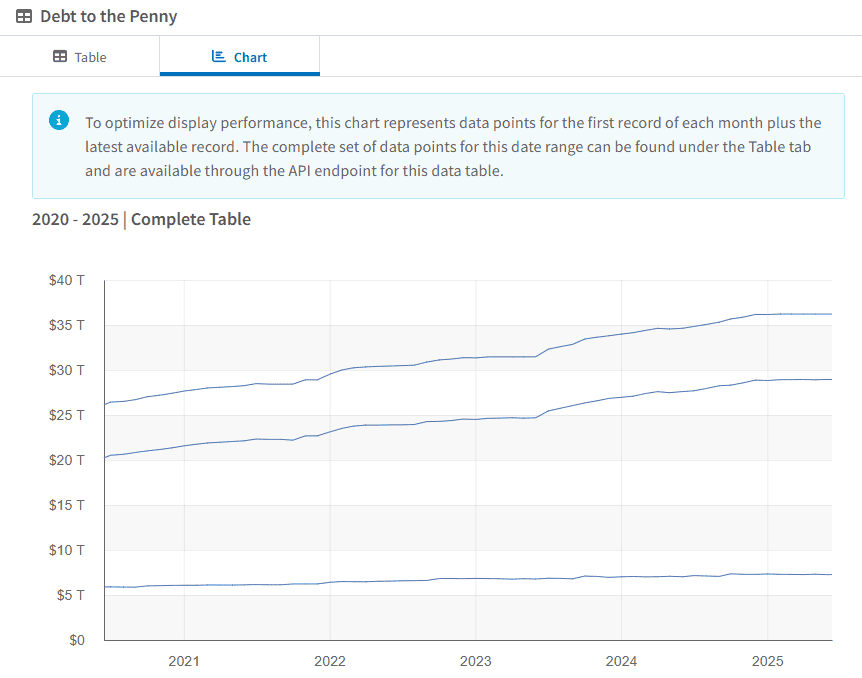Click the $30 T y-axis label
The image size is (862, 678).
click(67, 370)
